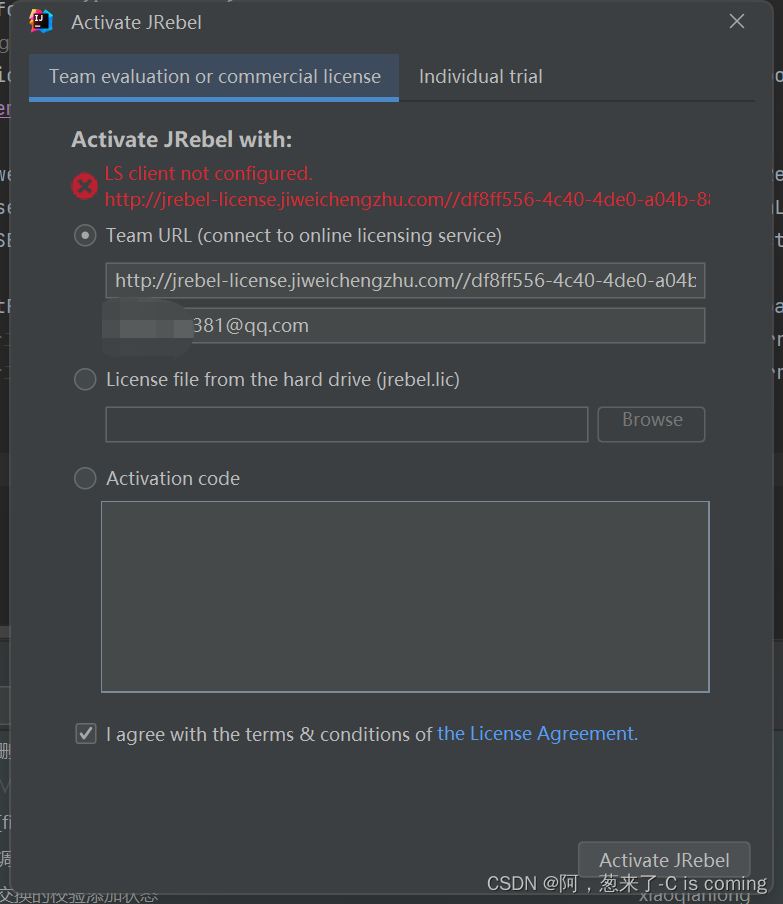Close the Activate JRebel dialog
This screenshot has width=783, height=904.
coord(736,22)
